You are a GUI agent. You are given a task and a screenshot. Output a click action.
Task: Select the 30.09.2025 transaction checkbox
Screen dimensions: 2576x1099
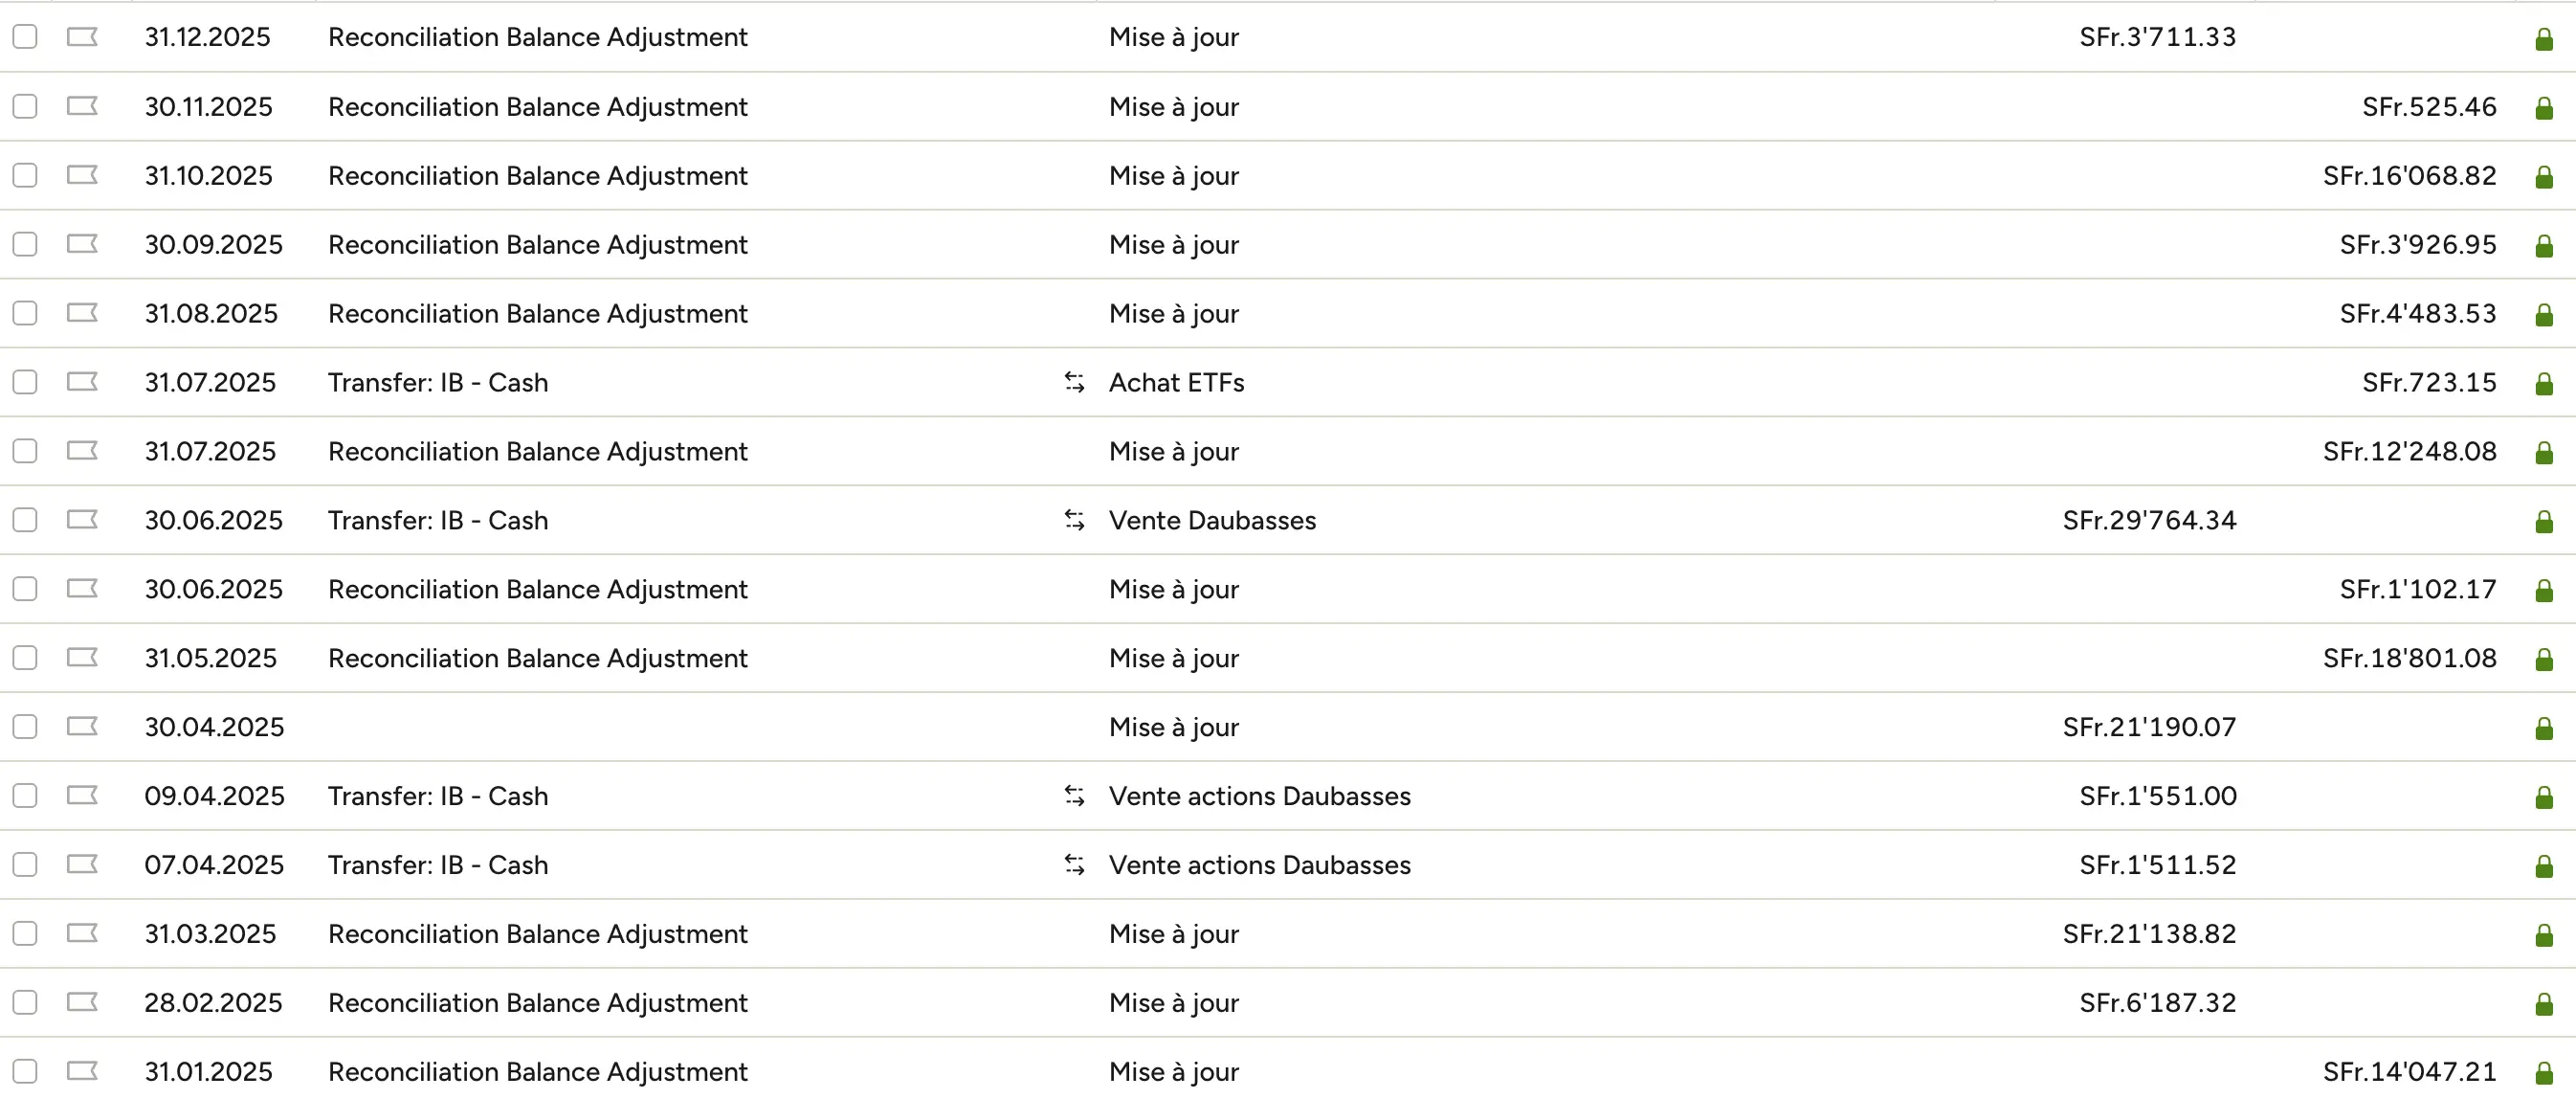25,244
